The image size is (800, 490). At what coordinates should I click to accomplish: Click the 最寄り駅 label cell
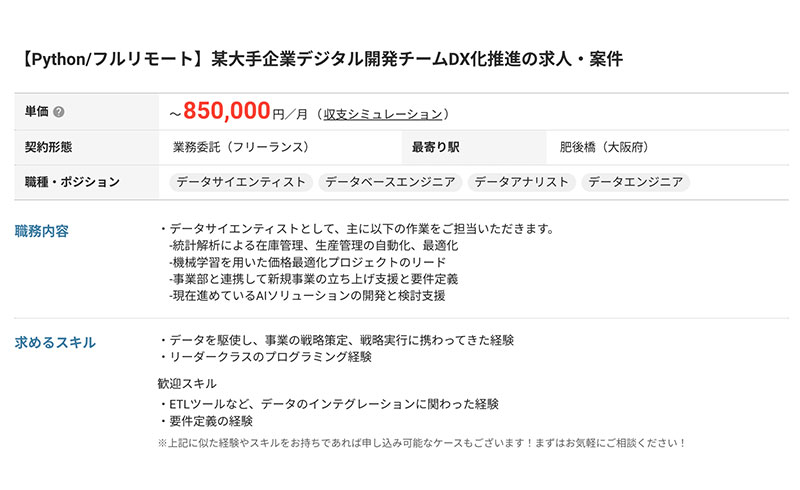pos(435,147)
